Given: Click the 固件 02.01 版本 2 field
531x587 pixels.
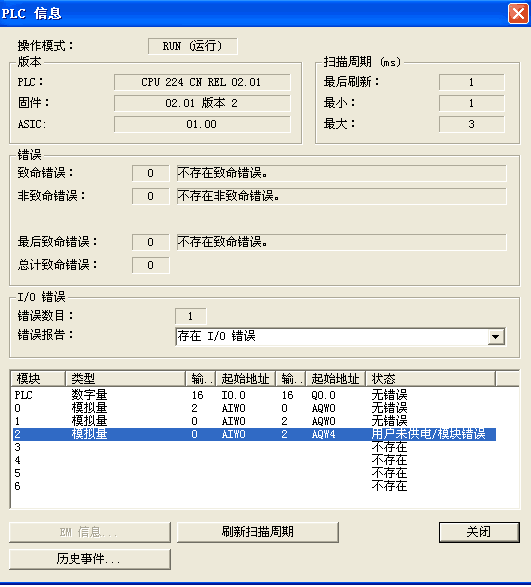Looking at the screenshot, I should click(202, 103).
